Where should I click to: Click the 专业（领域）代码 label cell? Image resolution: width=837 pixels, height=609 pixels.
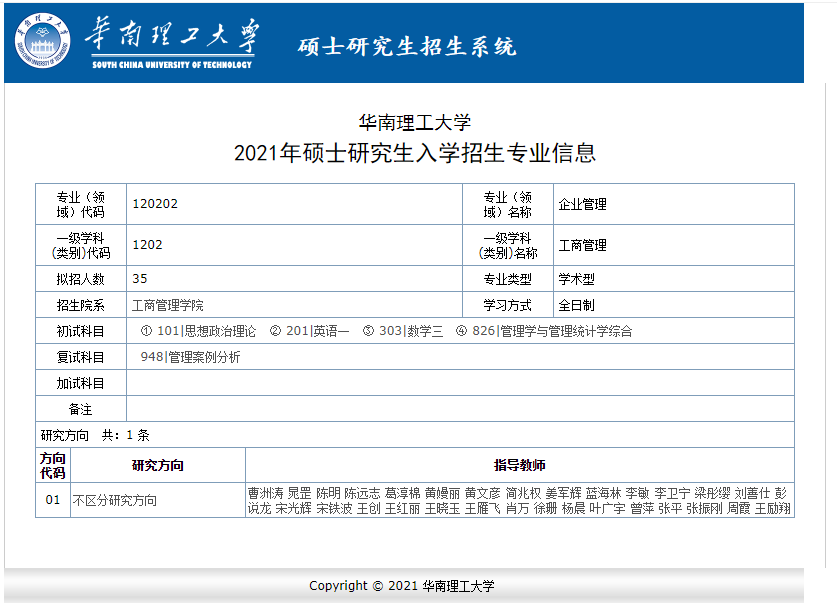[81, 204]
